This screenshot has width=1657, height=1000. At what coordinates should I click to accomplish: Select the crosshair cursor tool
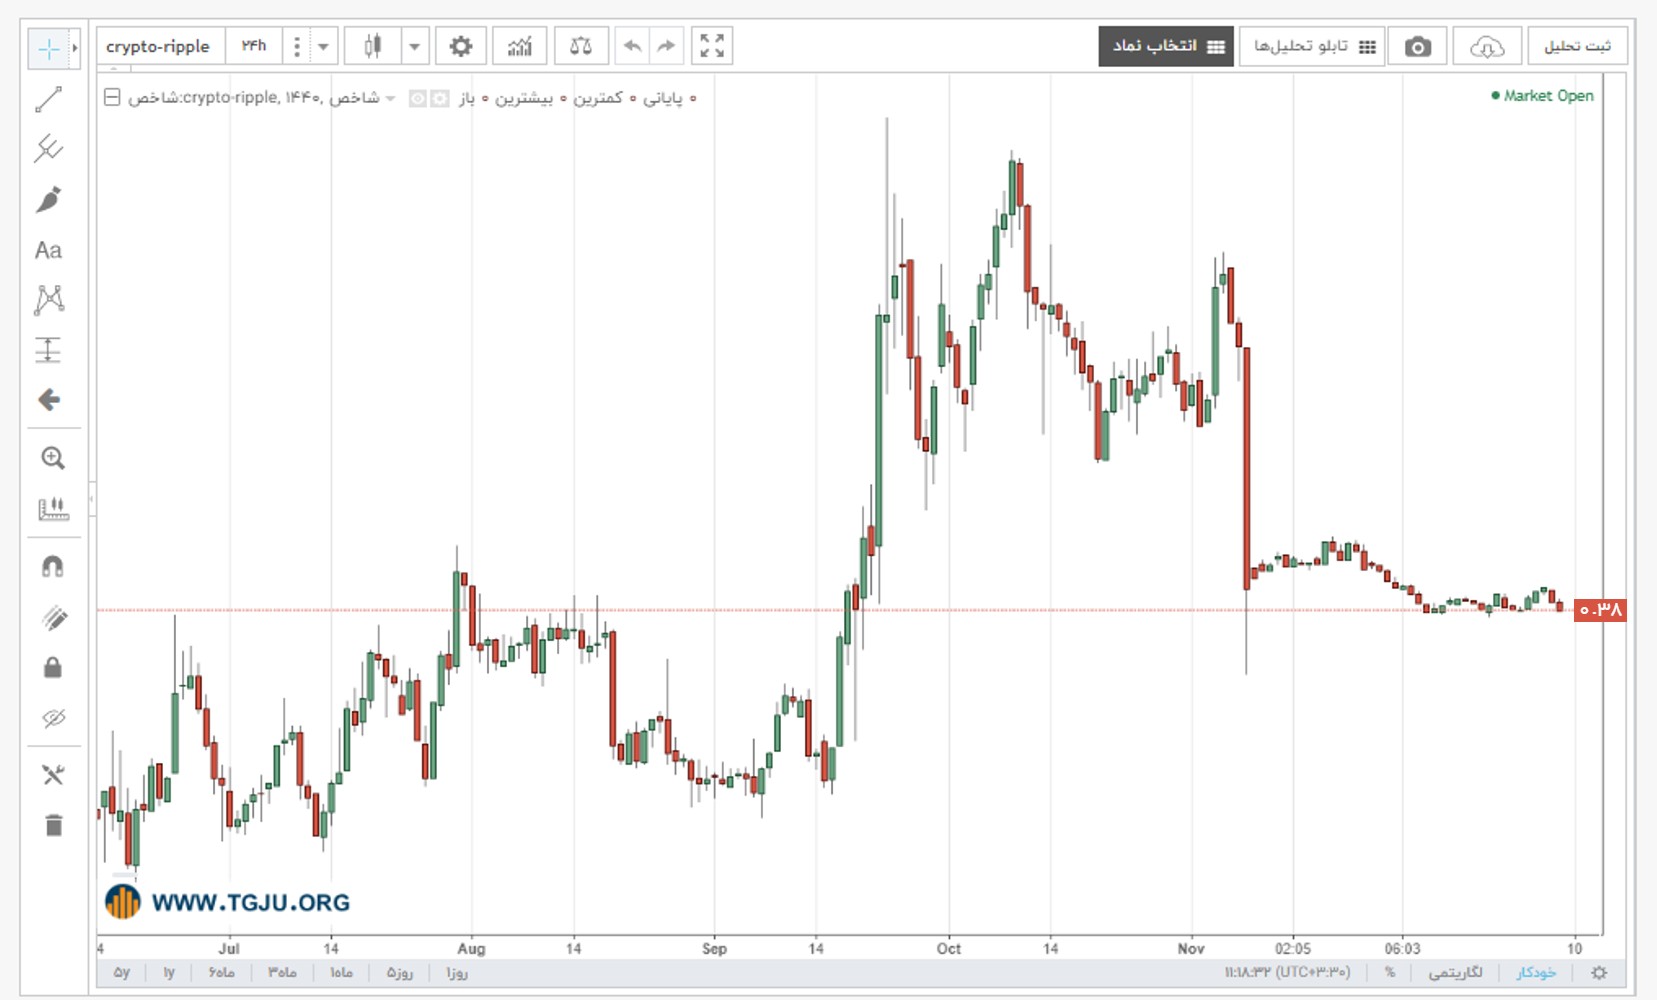48,48
